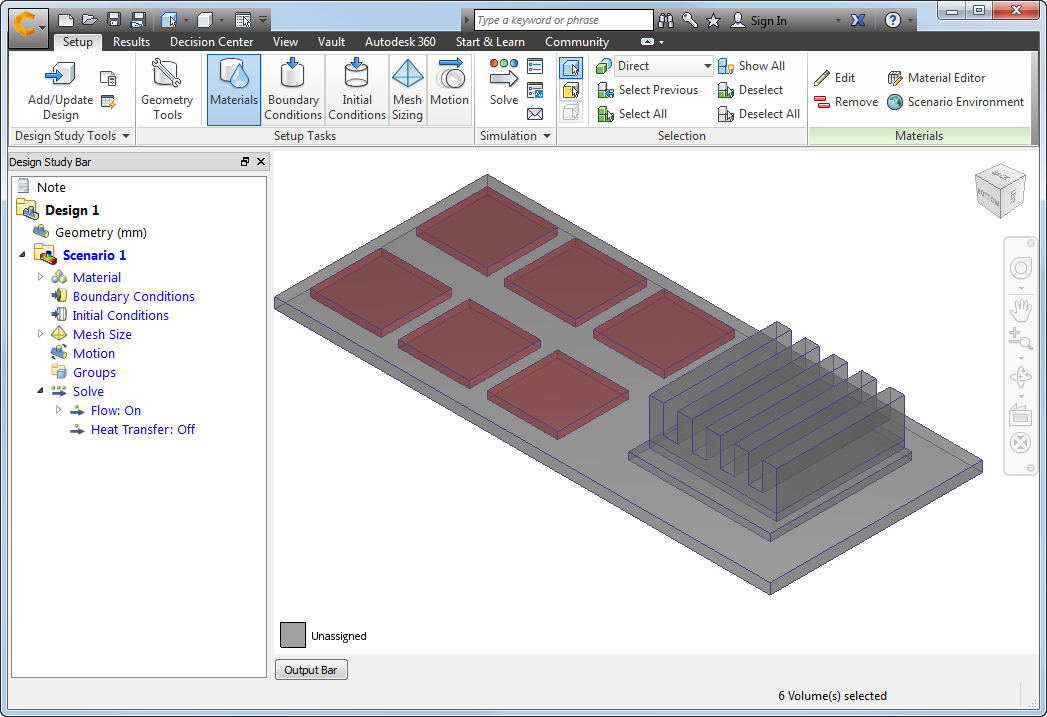This screenshot has width=1047, height=717.
Task: Click the Material Editor icon
Action: coord(895,78)
